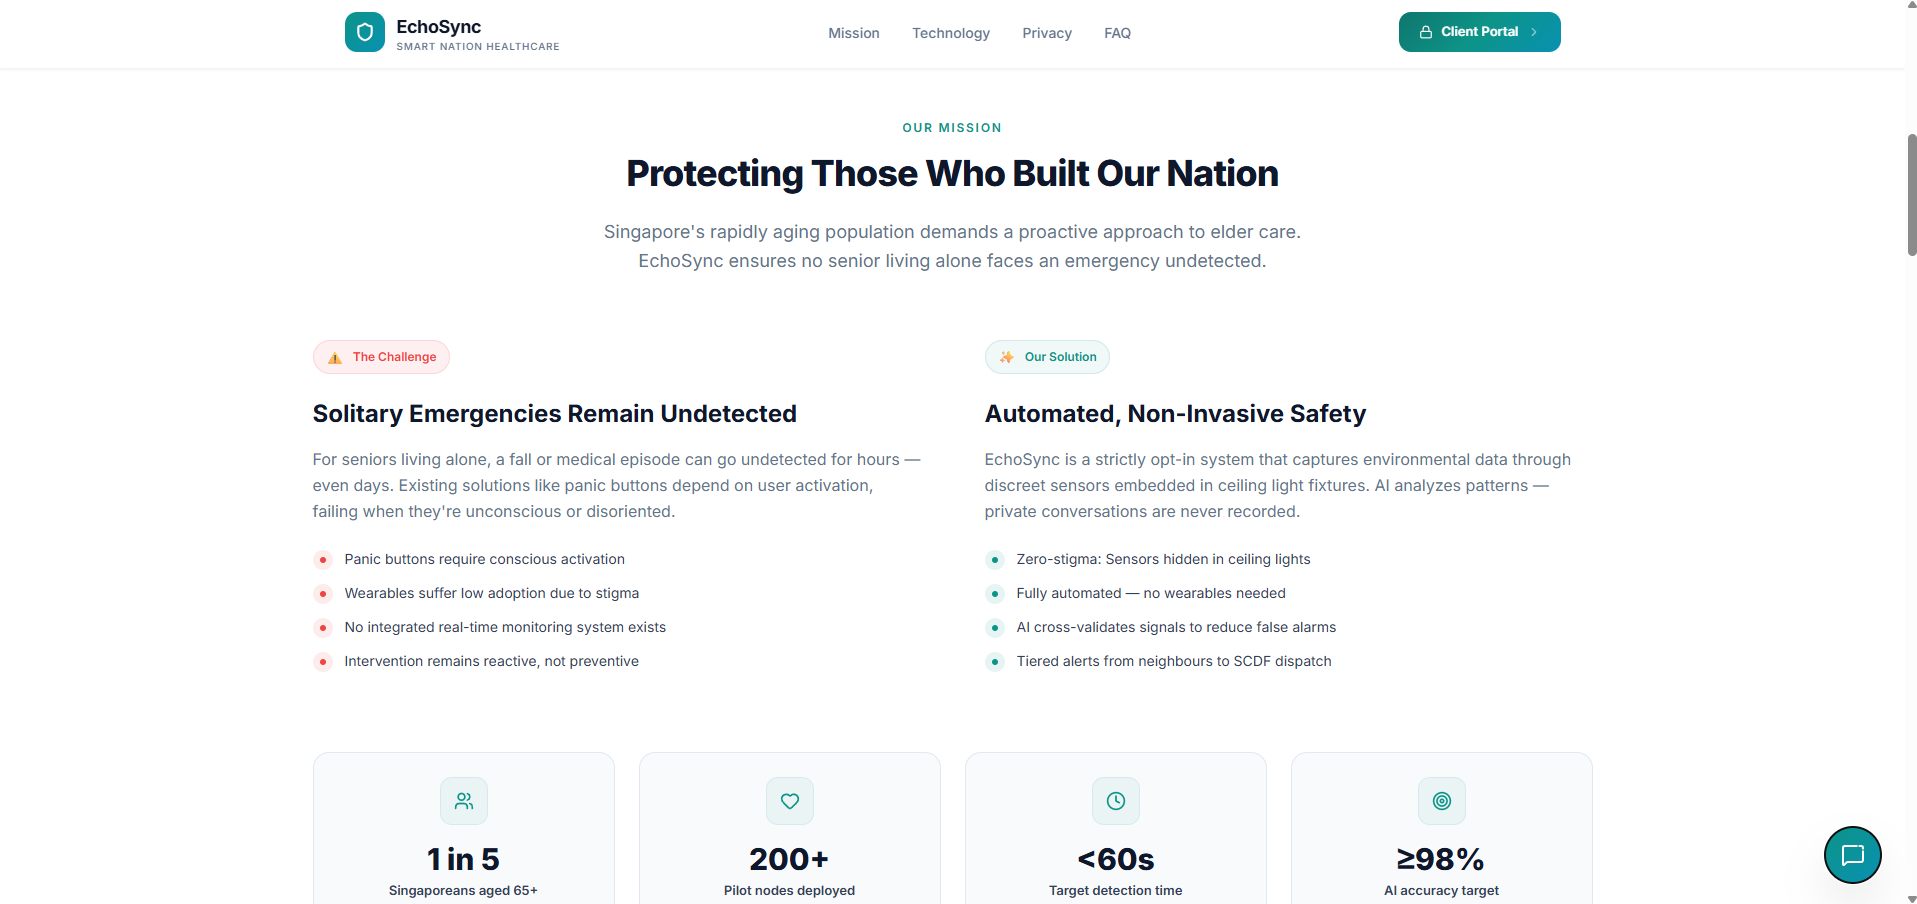Click the EchoSync brand name link
Viewport: 1917px width, 904px height.
438,27
